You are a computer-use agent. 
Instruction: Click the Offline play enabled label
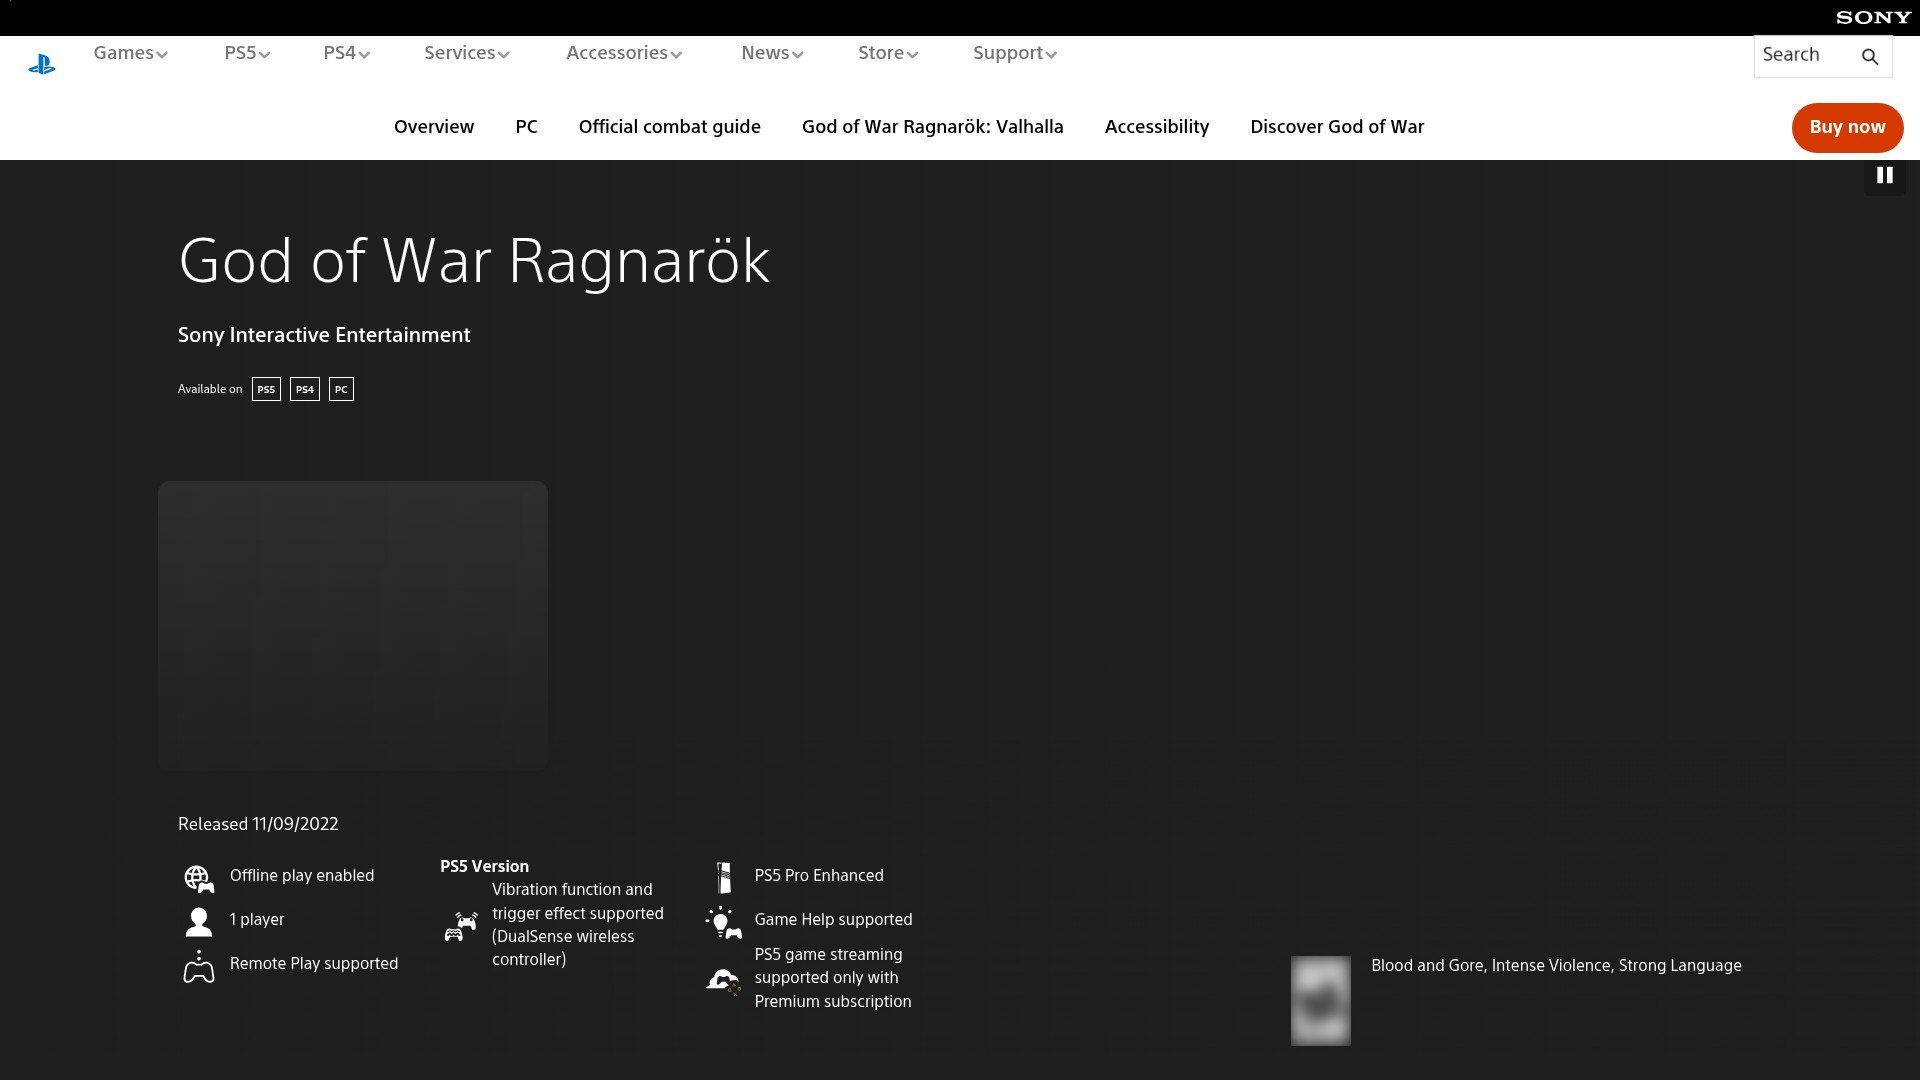coord(302,876)
